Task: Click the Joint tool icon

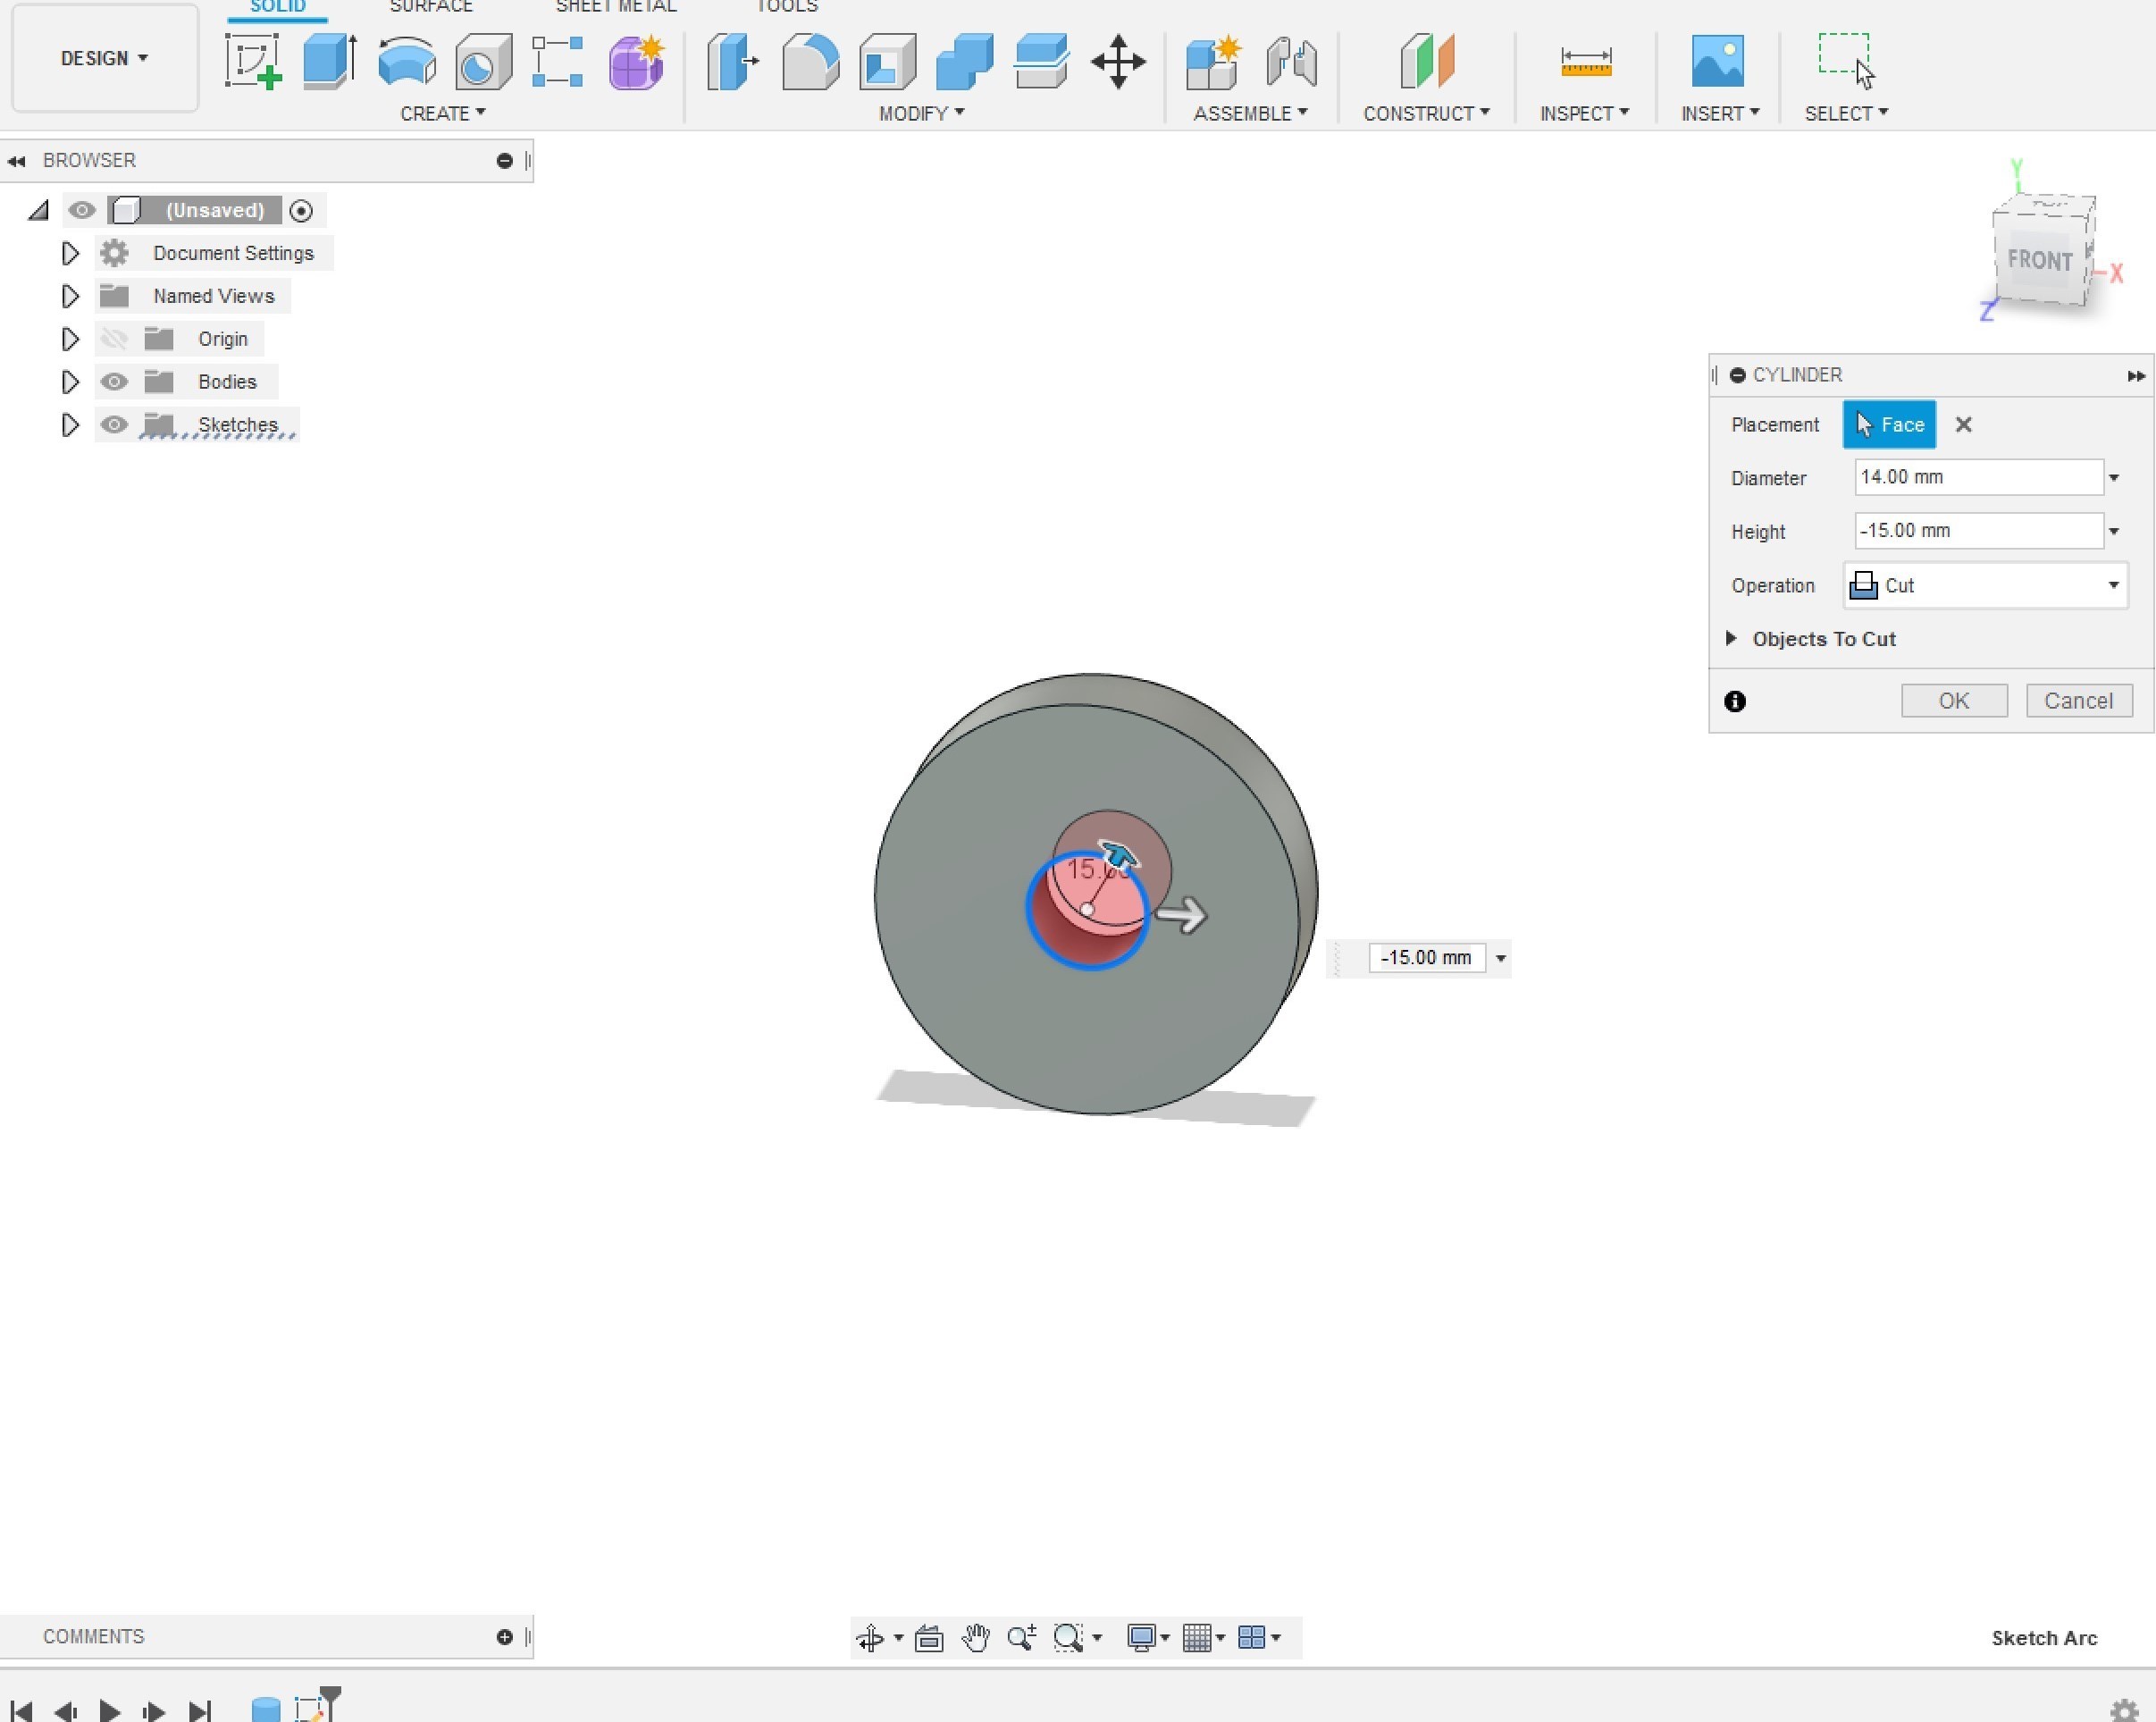Action: (1291, 62)
